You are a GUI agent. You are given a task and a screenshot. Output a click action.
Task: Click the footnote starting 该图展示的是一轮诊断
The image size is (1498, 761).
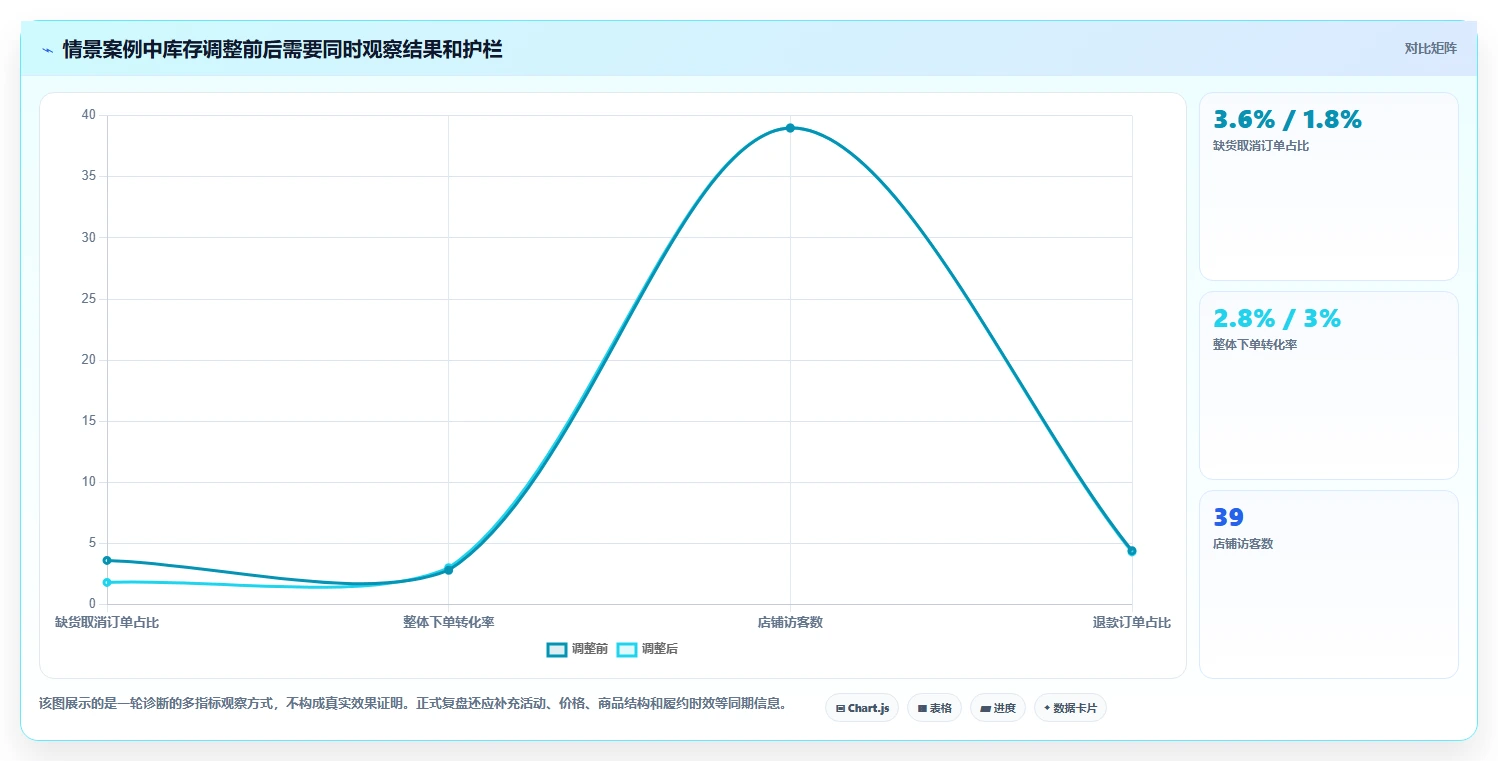[x=413, y=703]
